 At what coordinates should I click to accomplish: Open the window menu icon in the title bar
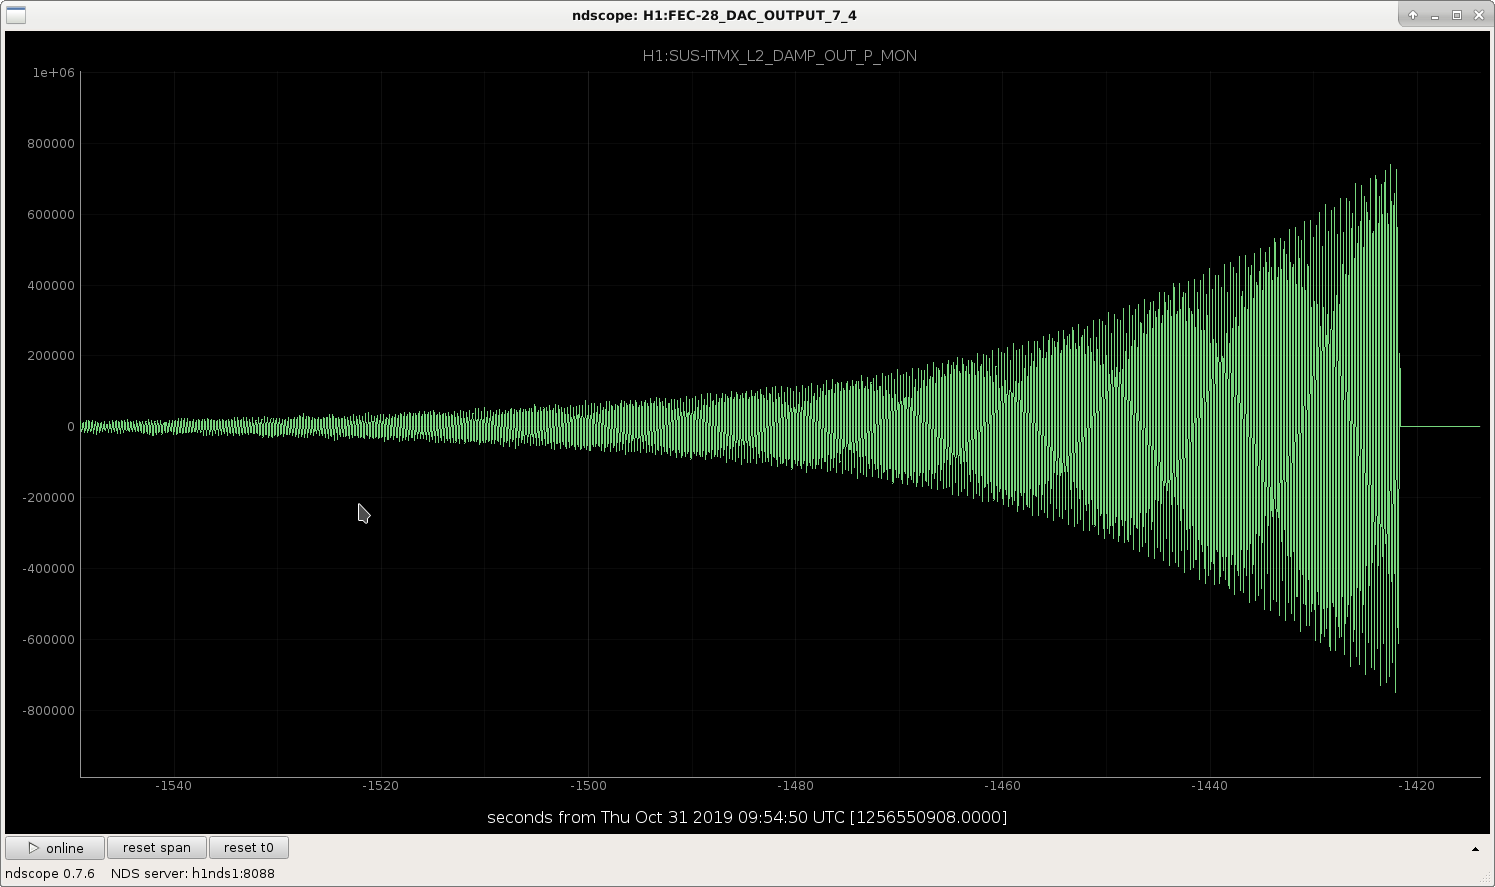click(15, 15)
